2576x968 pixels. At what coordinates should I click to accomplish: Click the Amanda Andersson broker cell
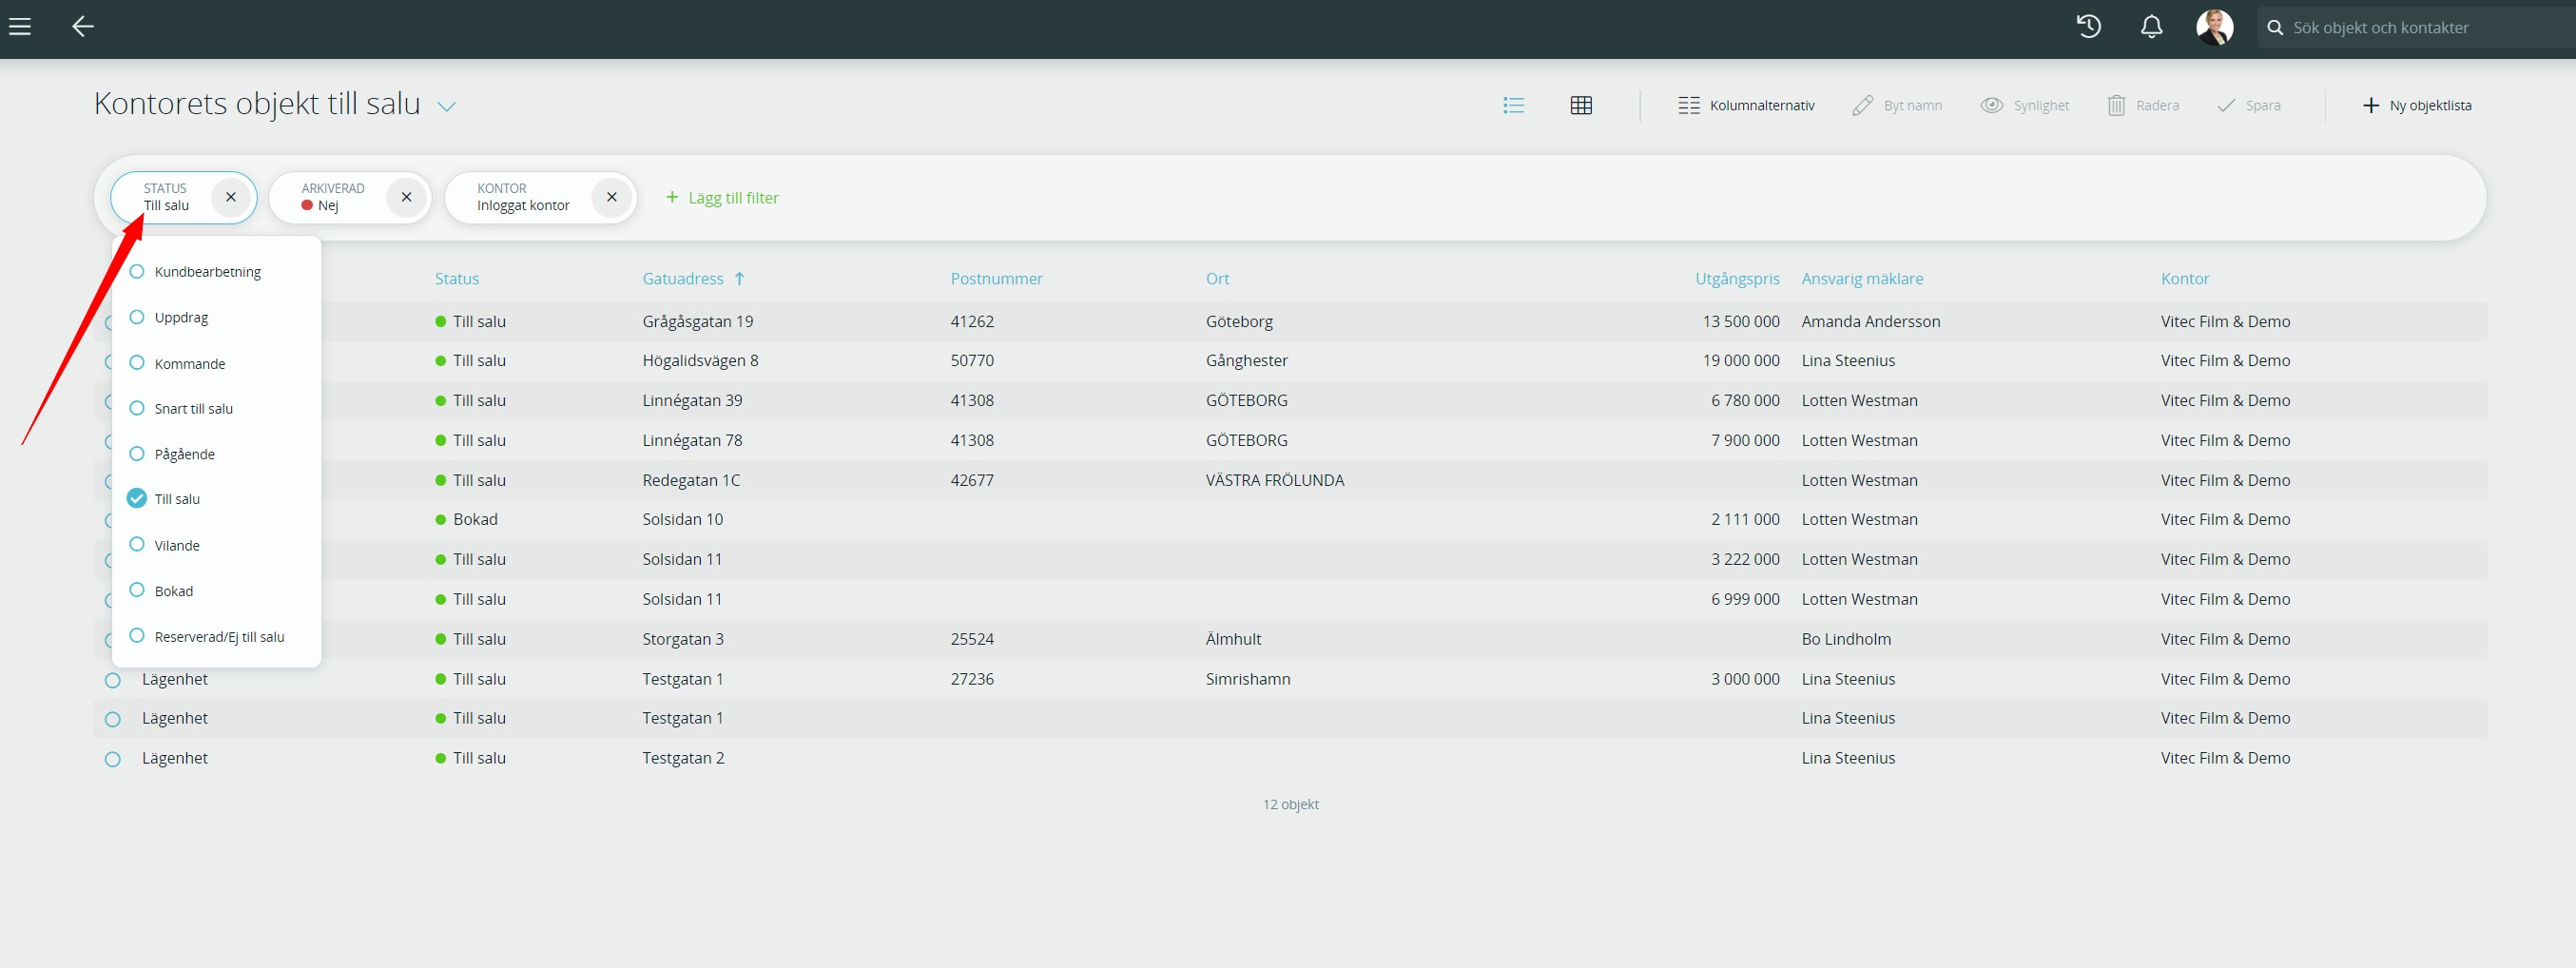tap(1871, 321)
